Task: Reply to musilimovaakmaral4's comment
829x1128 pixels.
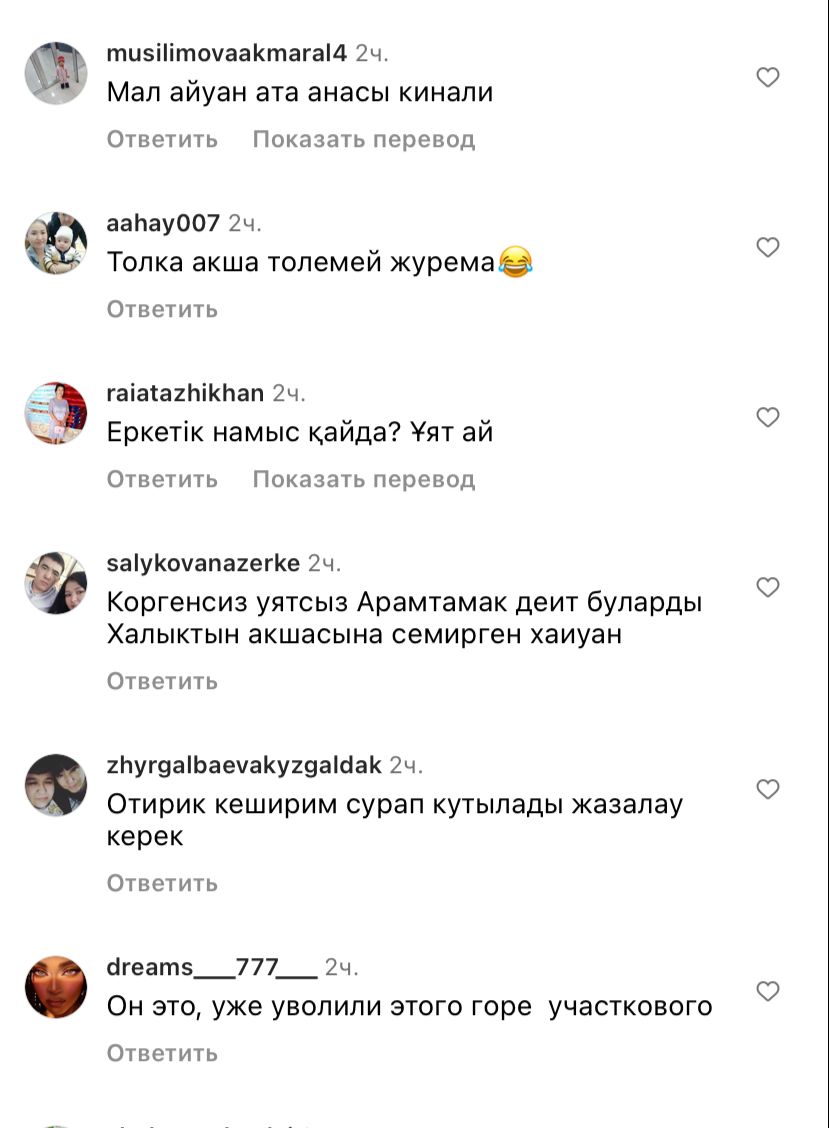Action: tap(162, 139)
